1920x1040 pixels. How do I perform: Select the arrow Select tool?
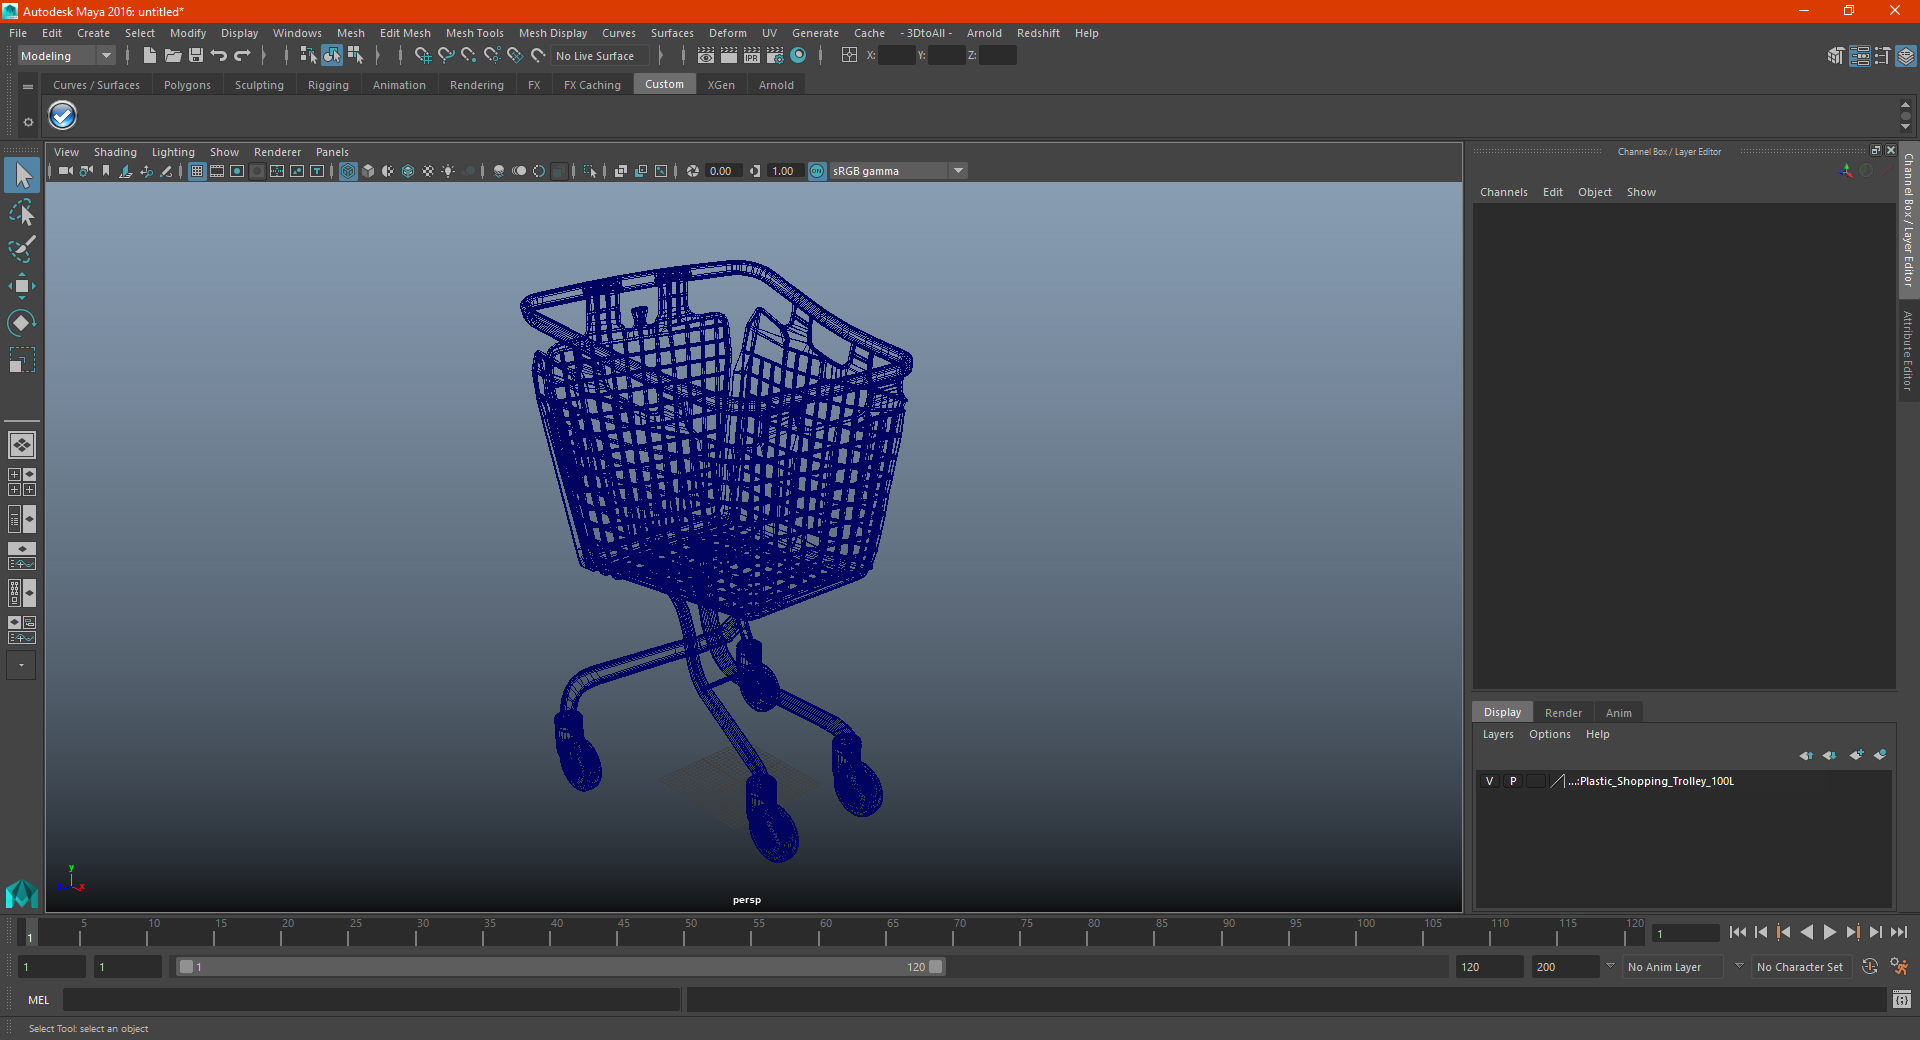click(x=22, y=176)
